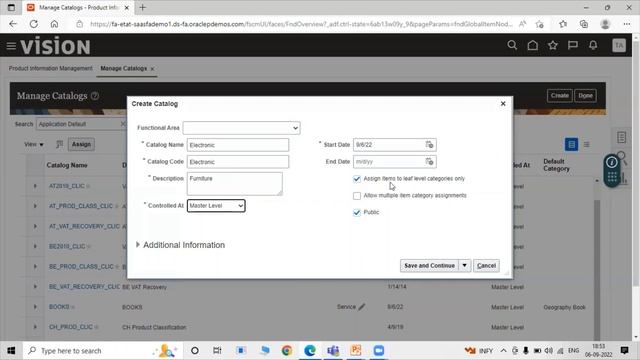The image size is (640, 360).
Task: Open the Controlled At Master Level dropdown
Action: pos(216,206)
